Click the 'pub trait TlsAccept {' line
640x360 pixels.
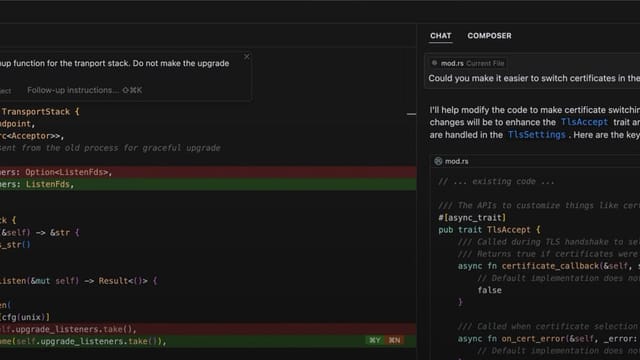(x=489, y=230)
